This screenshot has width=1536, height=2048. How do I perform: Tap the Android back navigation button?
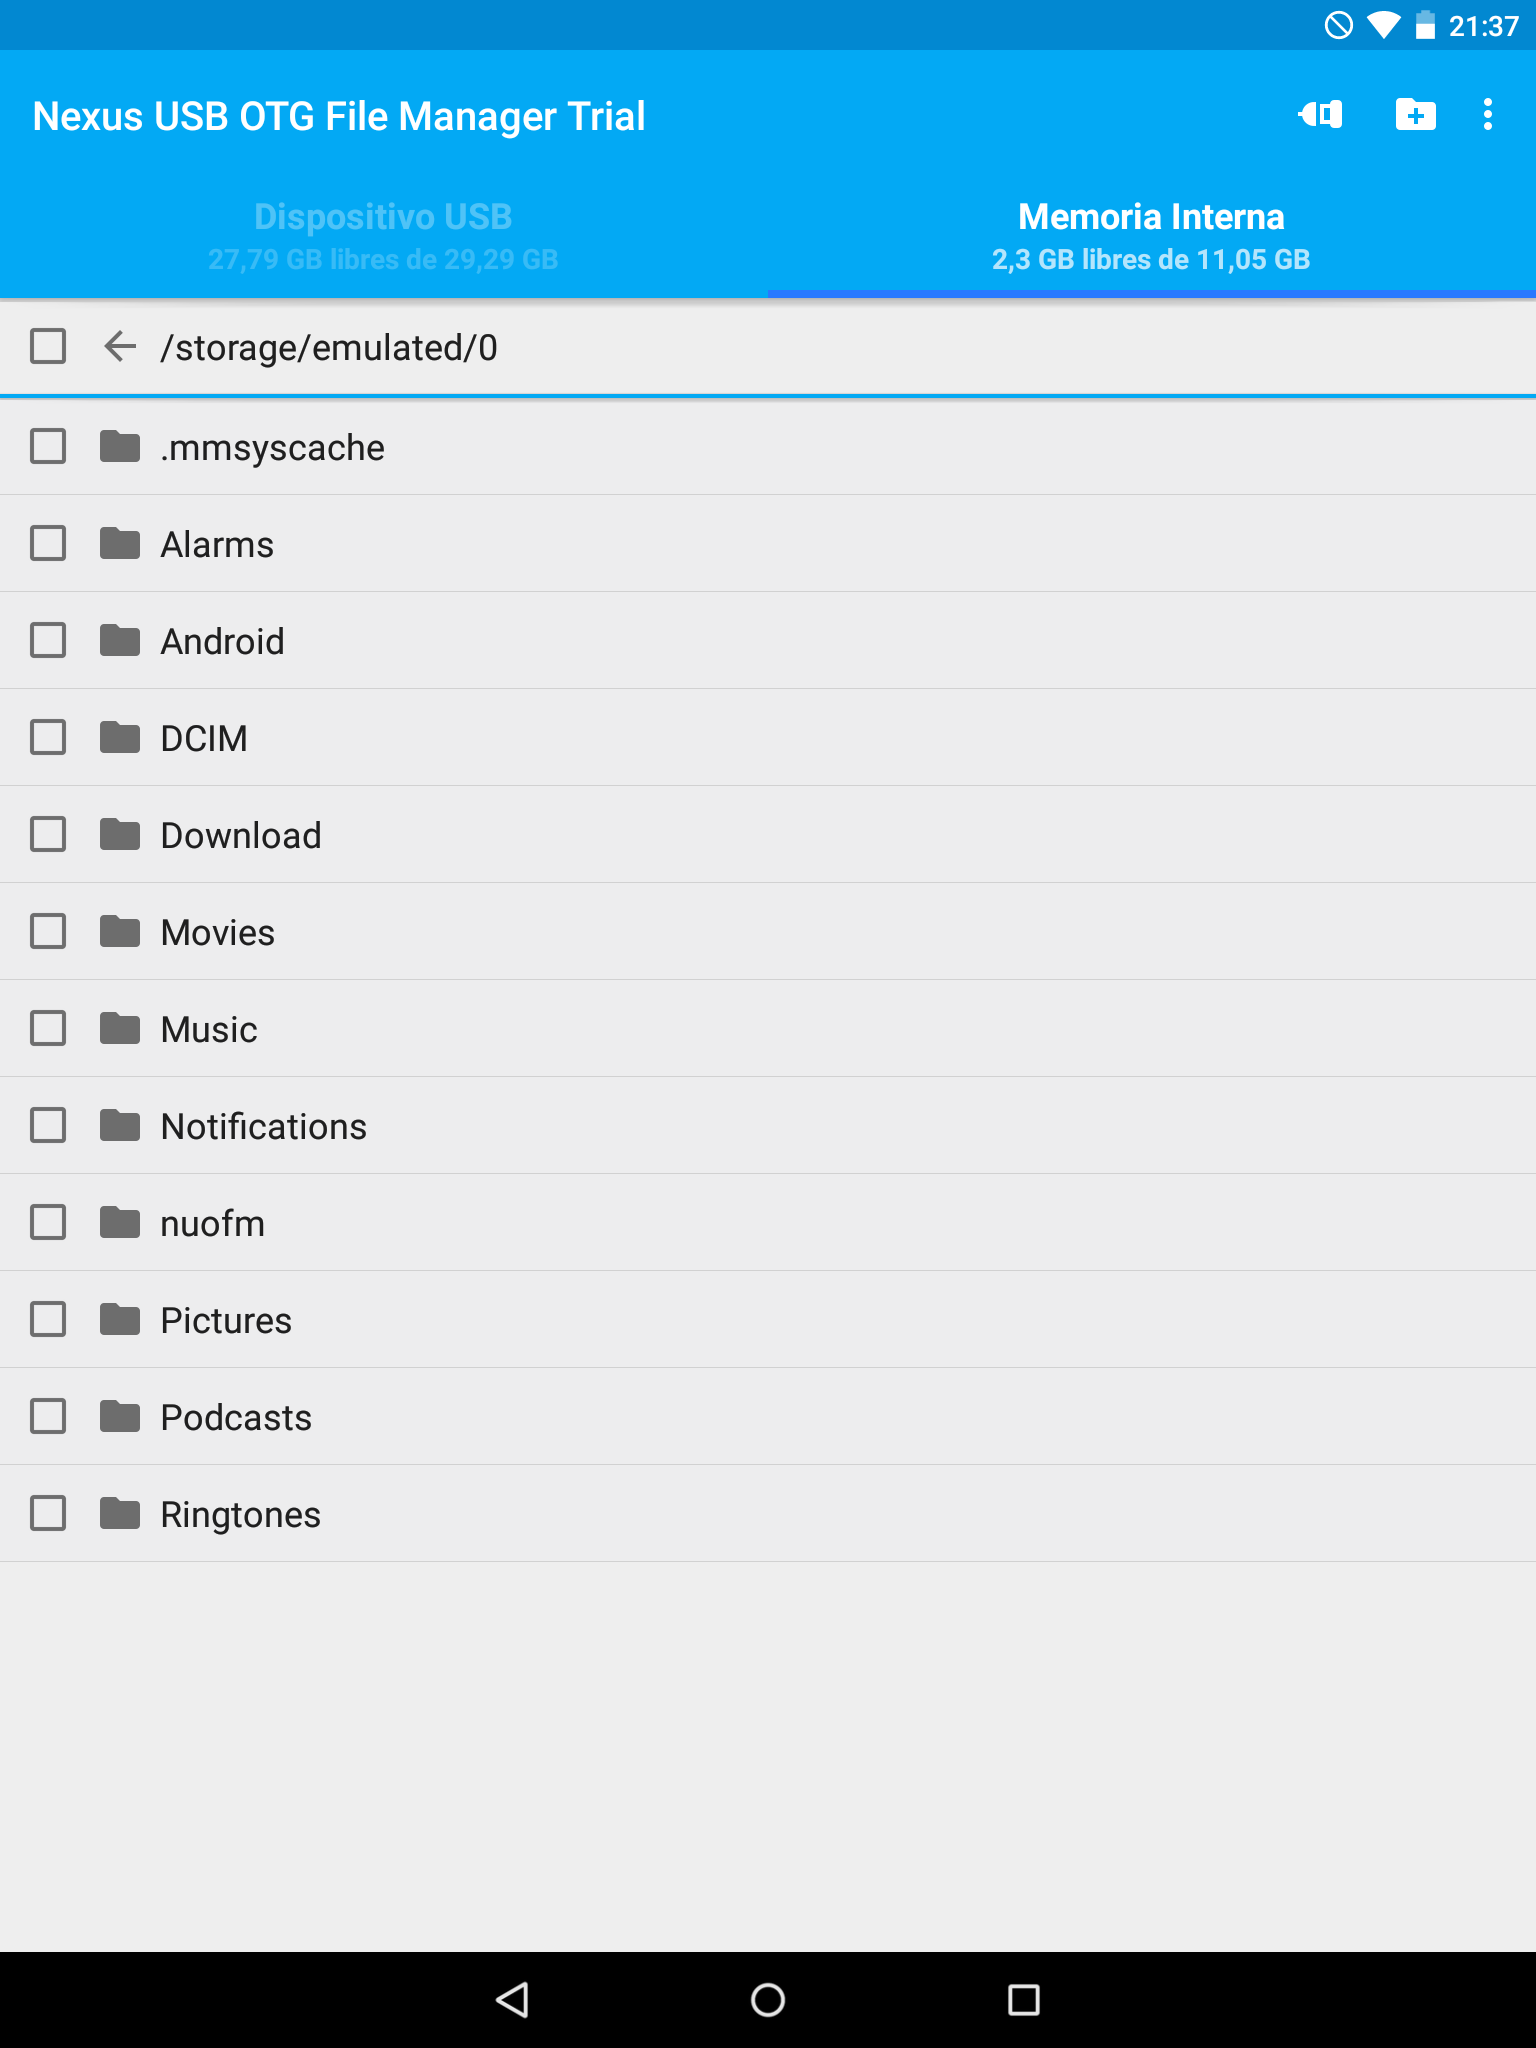[512, 2000]
